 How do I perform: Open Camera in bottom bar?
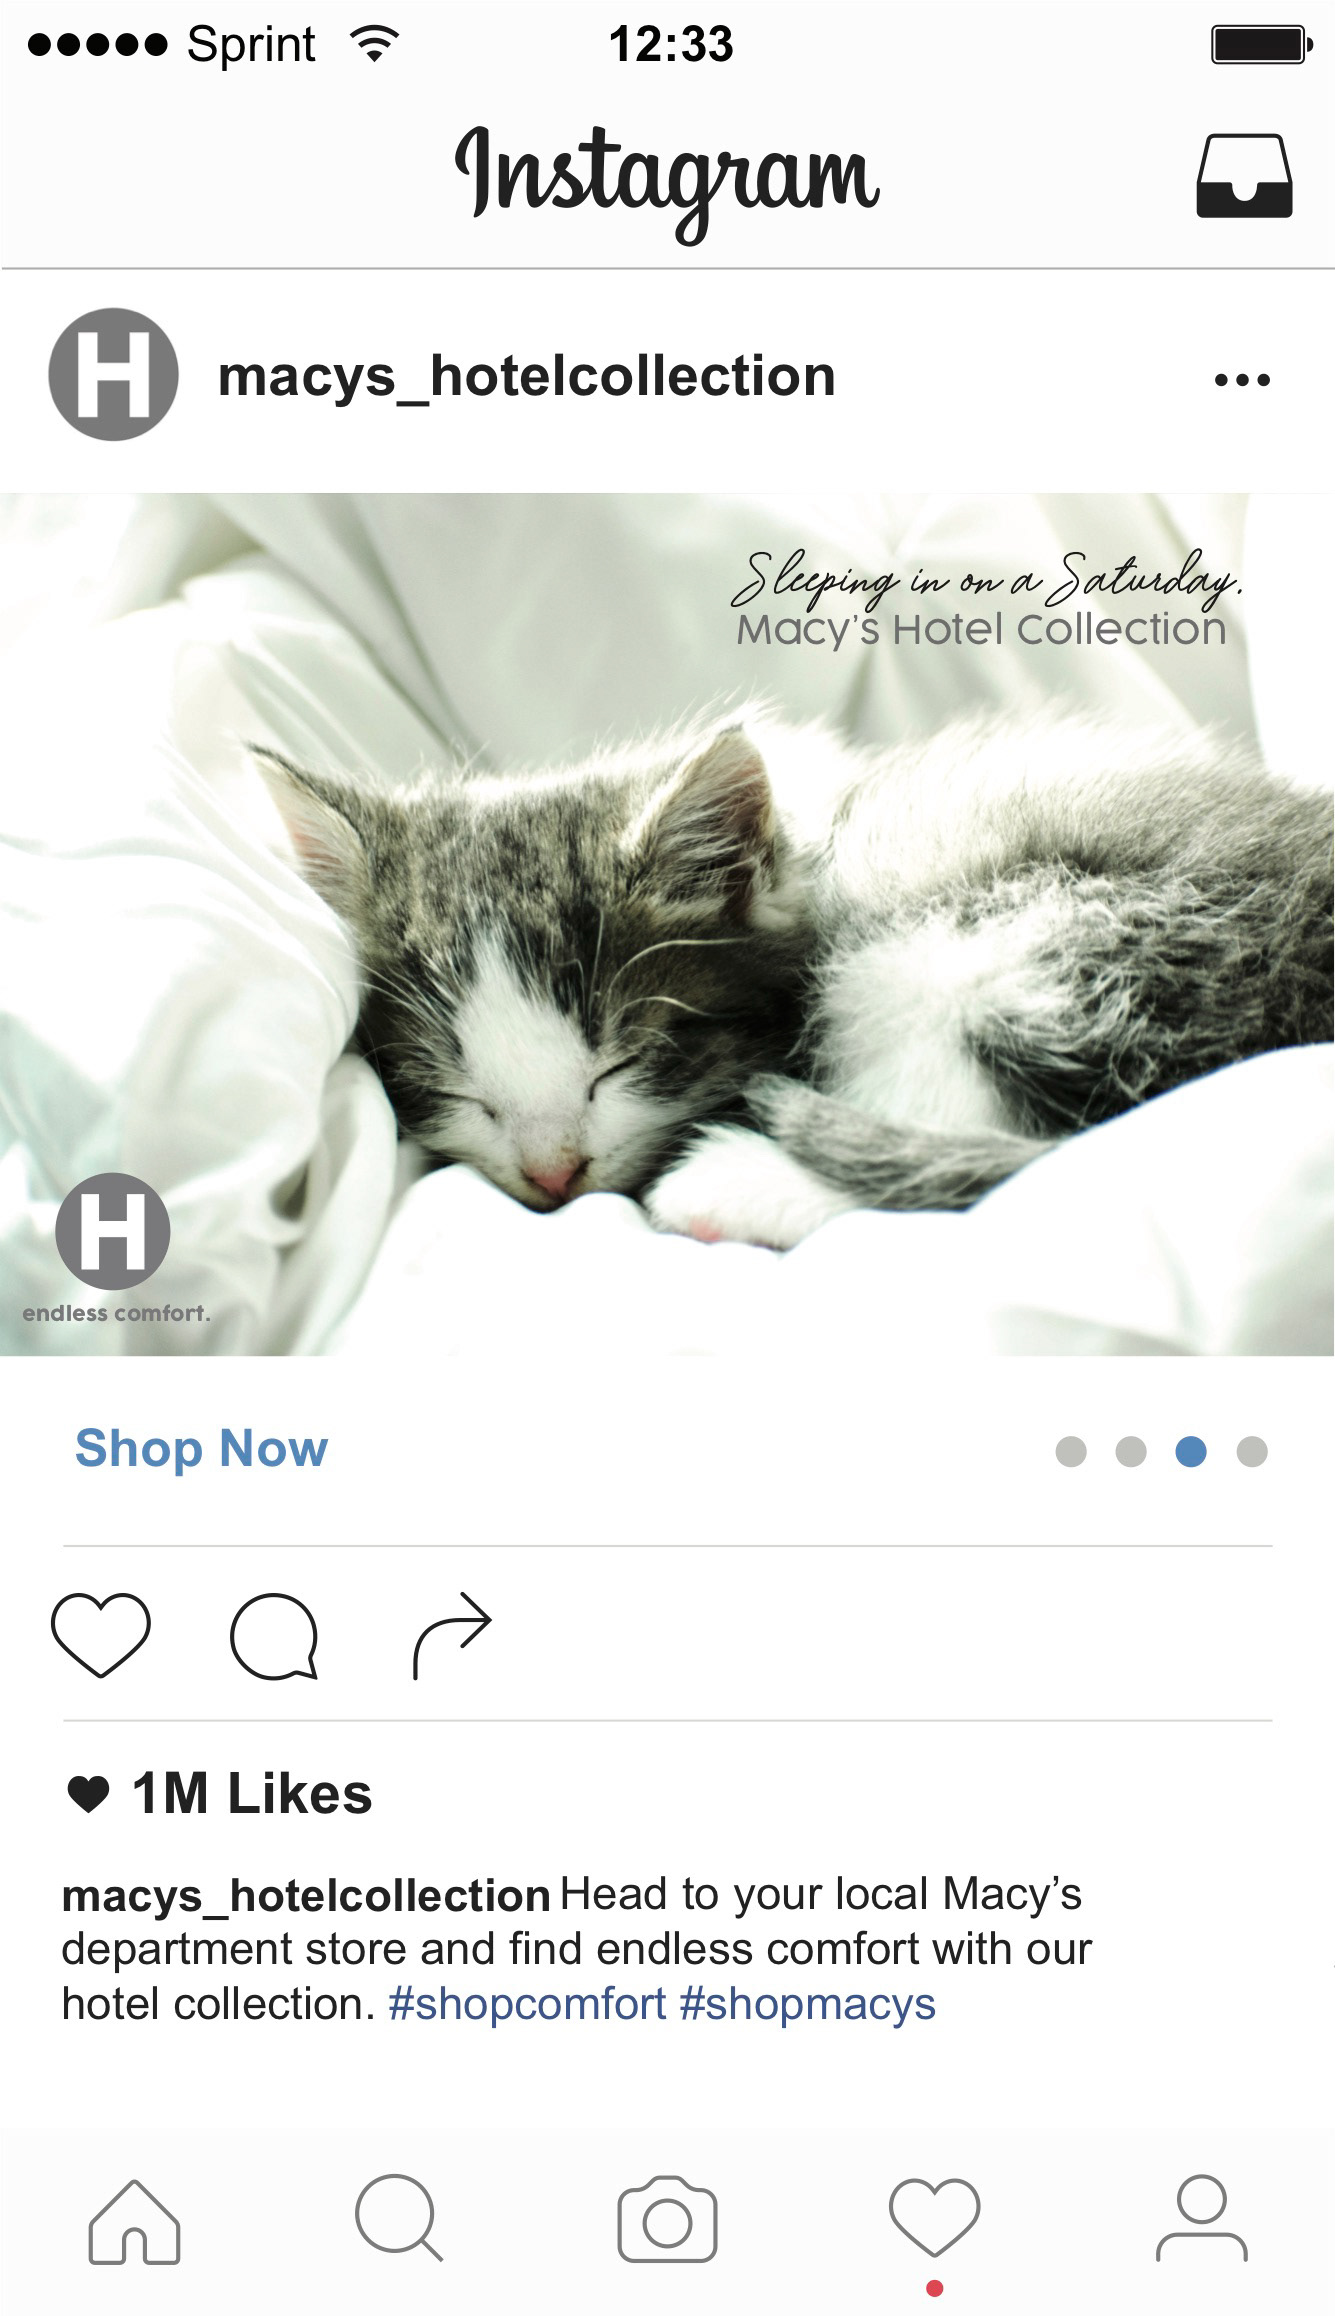pyautogui.click(x=667, y=2218)
